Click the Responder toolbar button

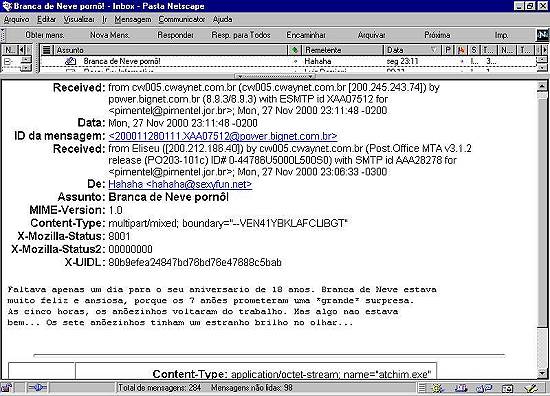coord(175,35)
